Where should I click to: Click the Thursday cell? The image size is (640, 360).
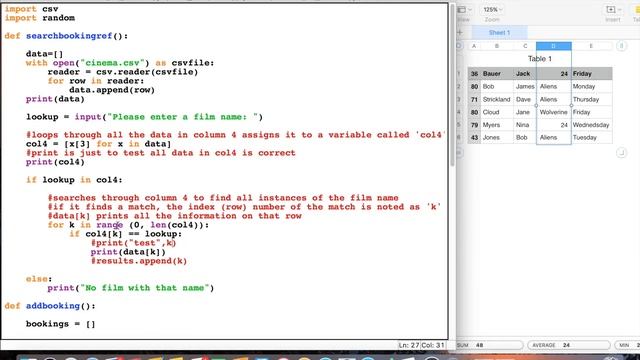click(591, 99)
